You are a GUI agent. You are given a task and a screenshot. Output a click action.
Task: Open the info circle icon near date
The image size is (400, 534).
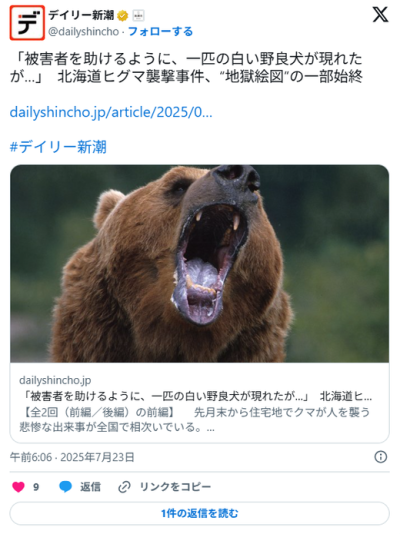pyautogui.click(x=381, y=457)
